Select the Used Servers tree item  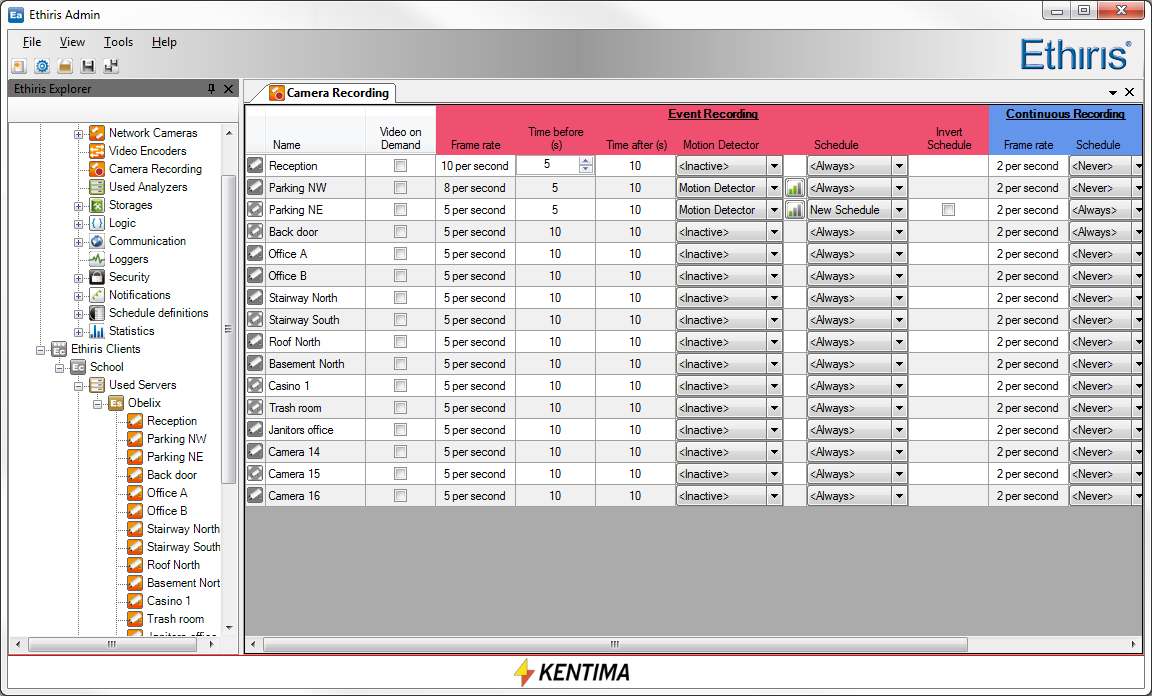(143, 385)
